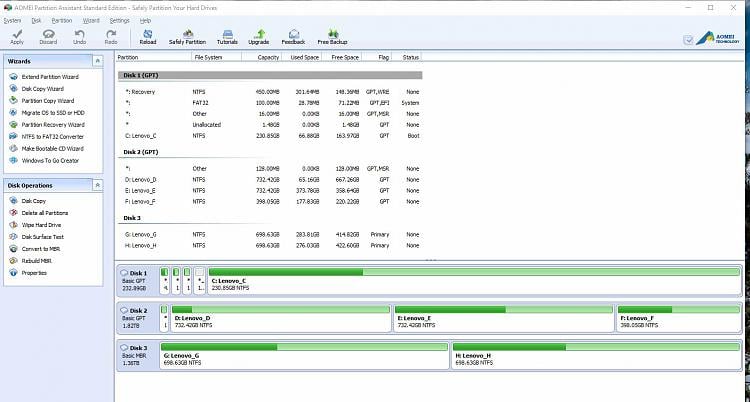Collapse the Wizards panel
The image size is (750, 402).
pos(98,61)
